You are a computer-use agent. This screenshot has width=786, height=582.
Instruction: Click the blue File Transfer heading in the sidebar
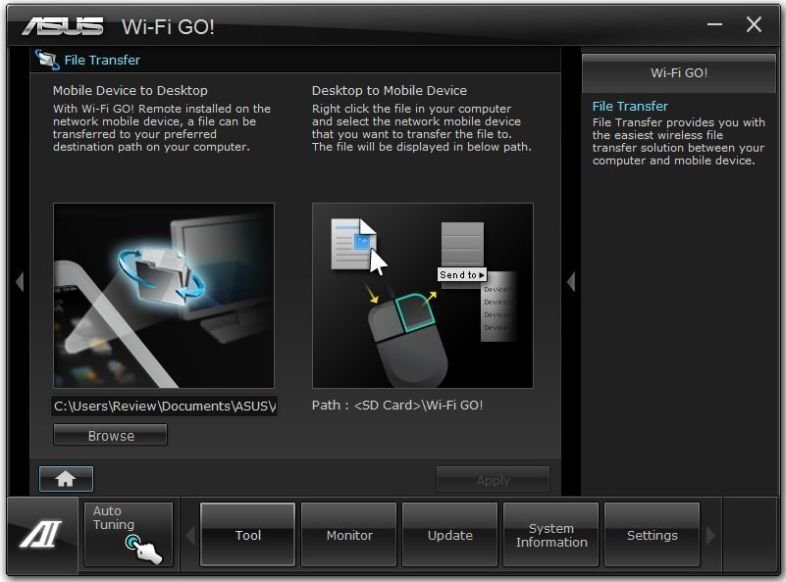click(x=630, y=106)
